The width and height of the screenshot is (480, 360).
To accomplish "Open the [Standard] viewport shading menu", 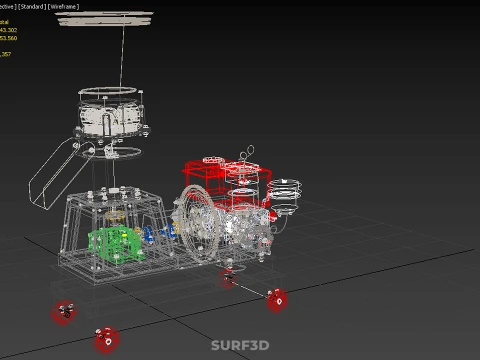I will click(32, 7).
